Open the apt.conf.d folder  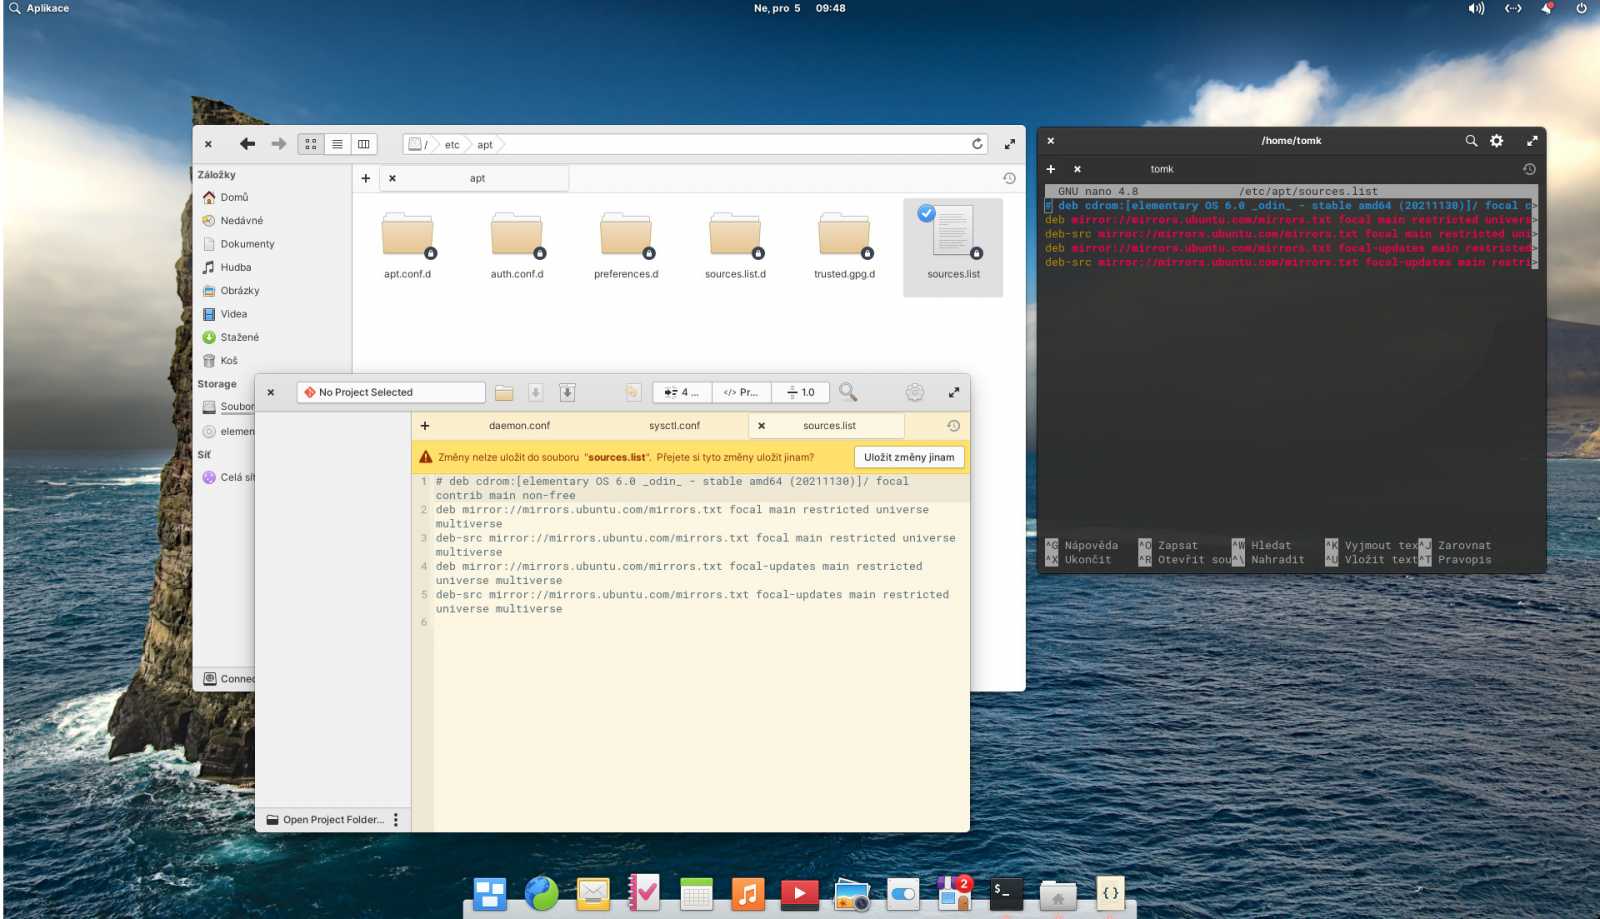tap(407, 245)
